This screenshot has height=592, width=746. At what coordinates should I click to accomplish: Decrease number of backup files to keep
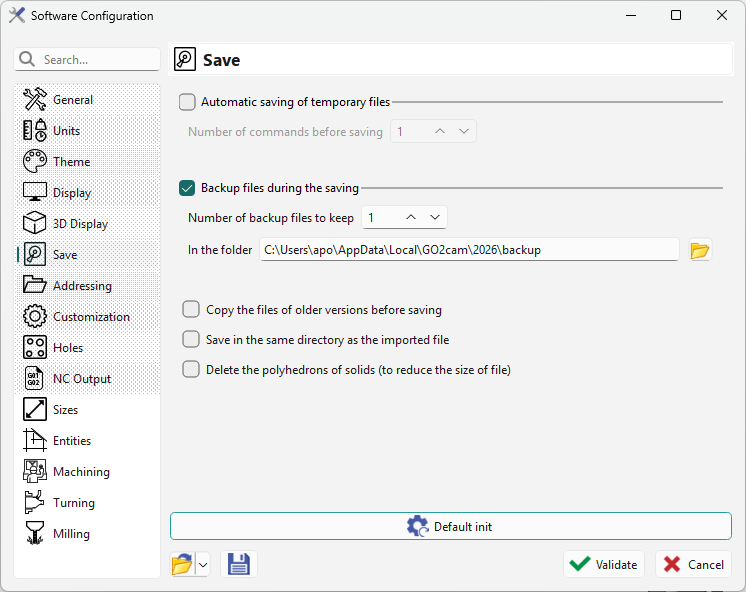tap(435, 218)
